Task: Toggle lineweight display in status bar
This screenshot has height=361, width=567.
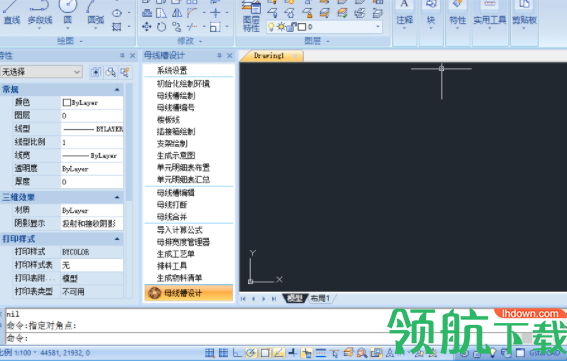Action: [x=320, y=353]
